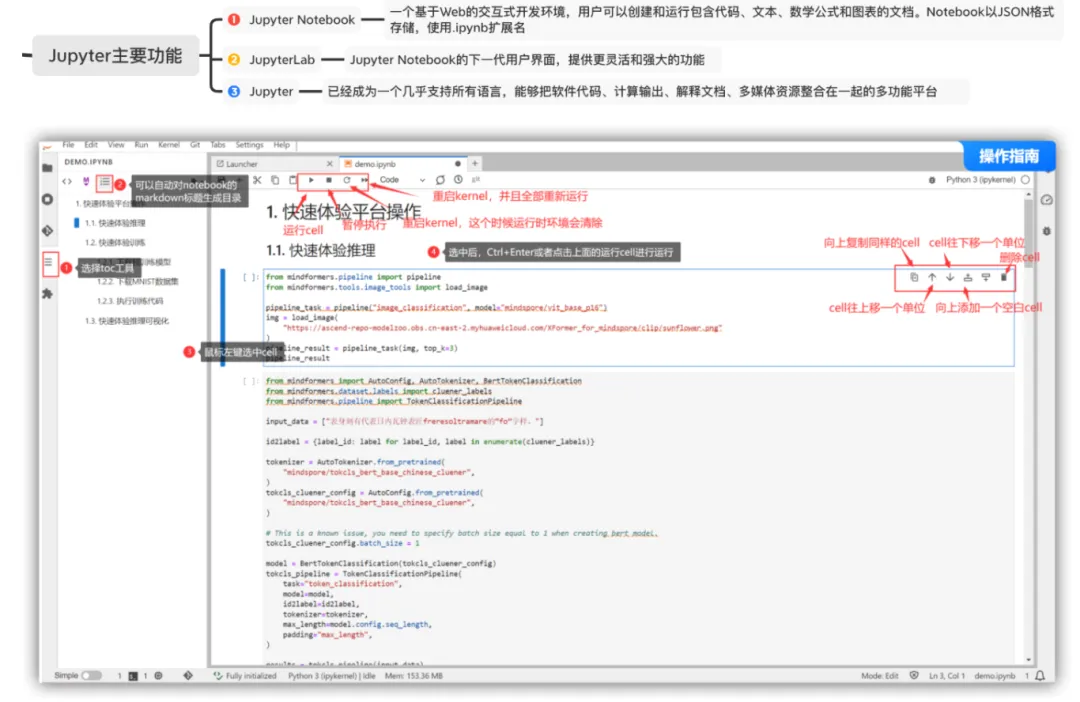The height and width of the screenshot is (702, 1080).
Task: Click Python 3 (ipykernel) kernel selector
Action: [x=981, y=180]
